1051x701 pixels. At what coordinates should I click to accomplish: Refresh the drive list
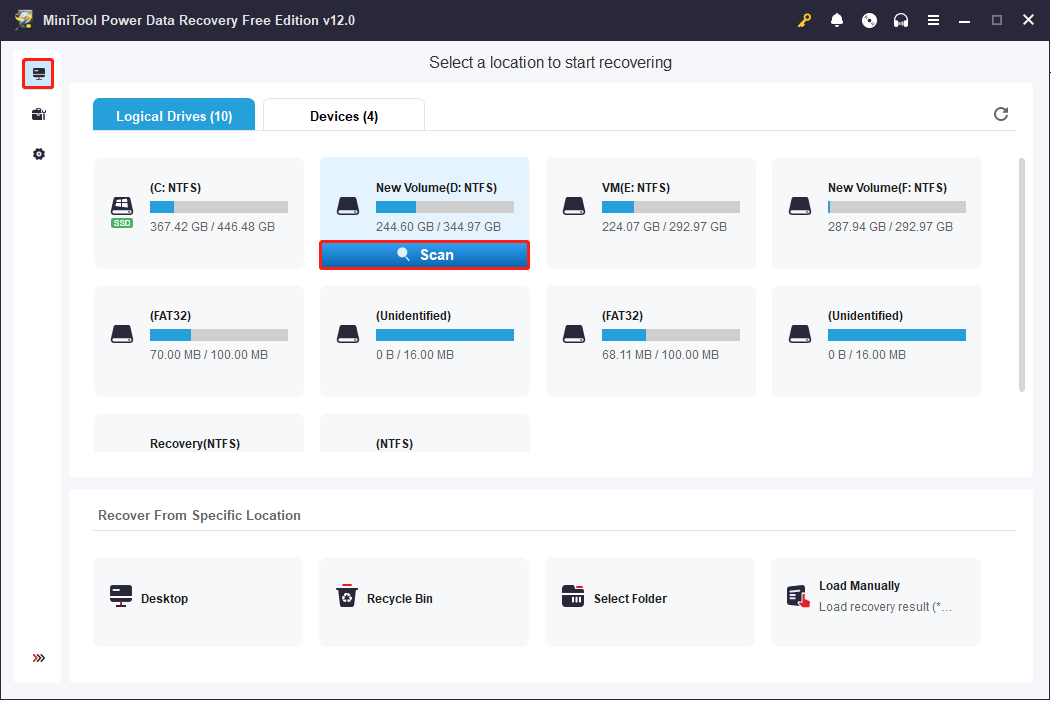(x=1001, y=114)
